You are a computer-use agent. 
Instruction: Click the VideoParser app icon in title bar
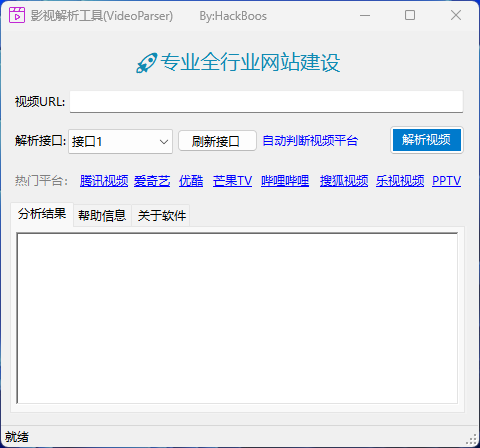point(17,15)
